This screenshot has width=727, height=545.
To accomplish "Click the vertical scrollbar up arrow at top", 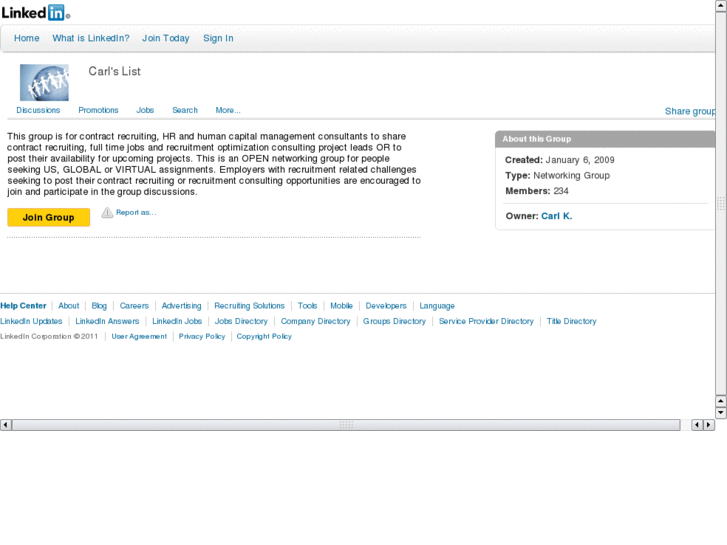I will [x=721, y=6].
